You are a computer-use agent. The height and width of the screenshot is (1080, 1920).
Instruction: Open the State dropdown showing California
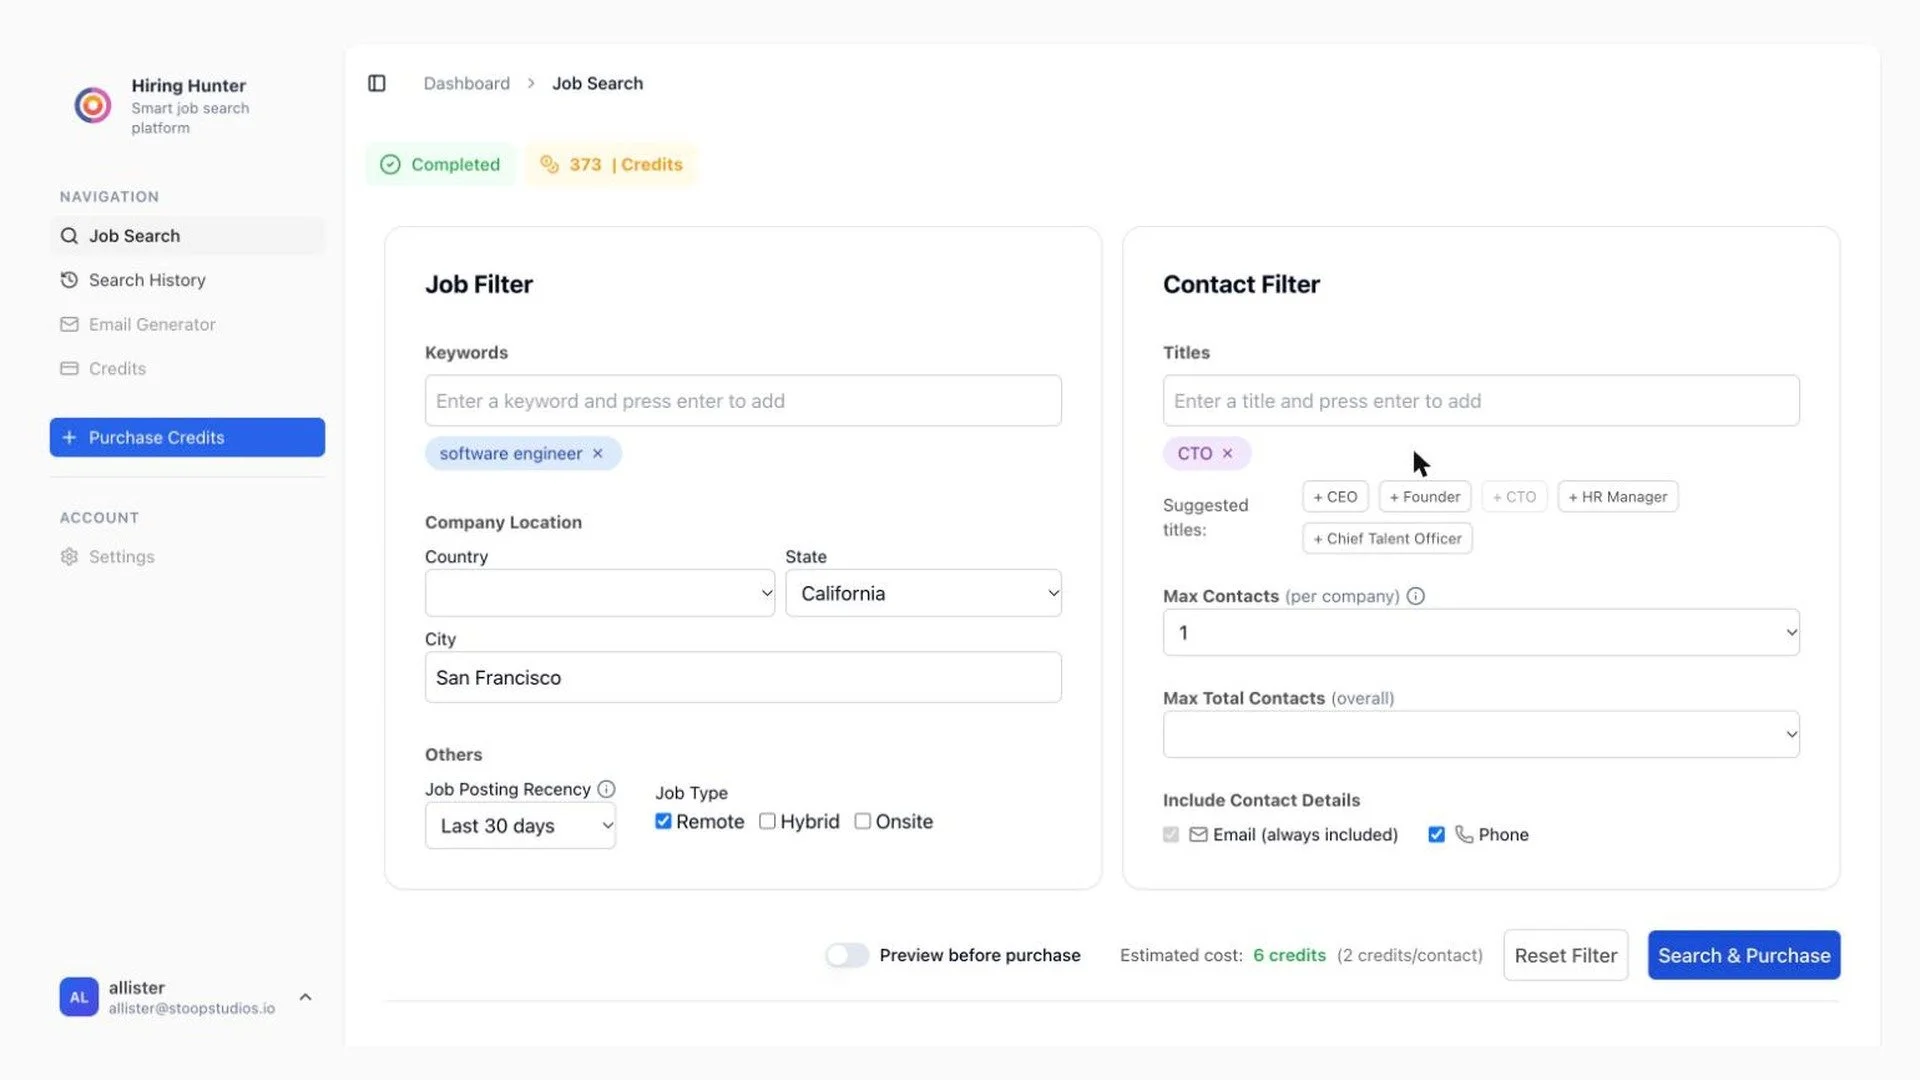point(923,593)
